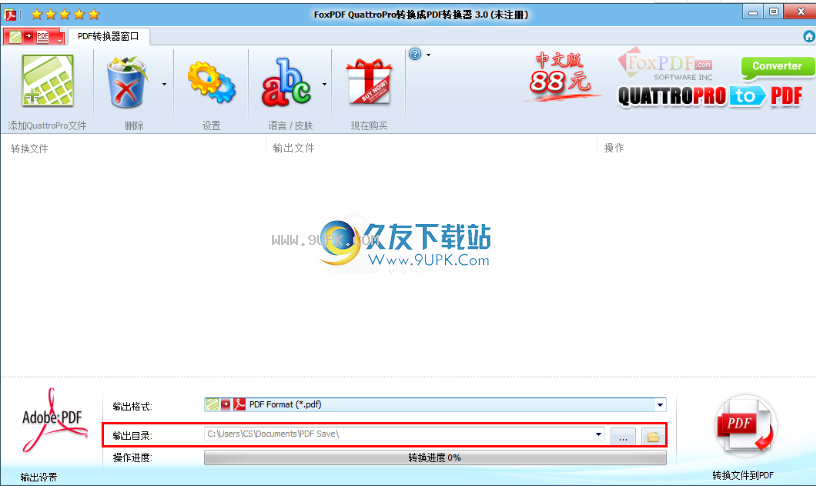Click the home icon at top right
This screenshot has height=486, width=816.
pyautogui.click(x=809, y=36)
